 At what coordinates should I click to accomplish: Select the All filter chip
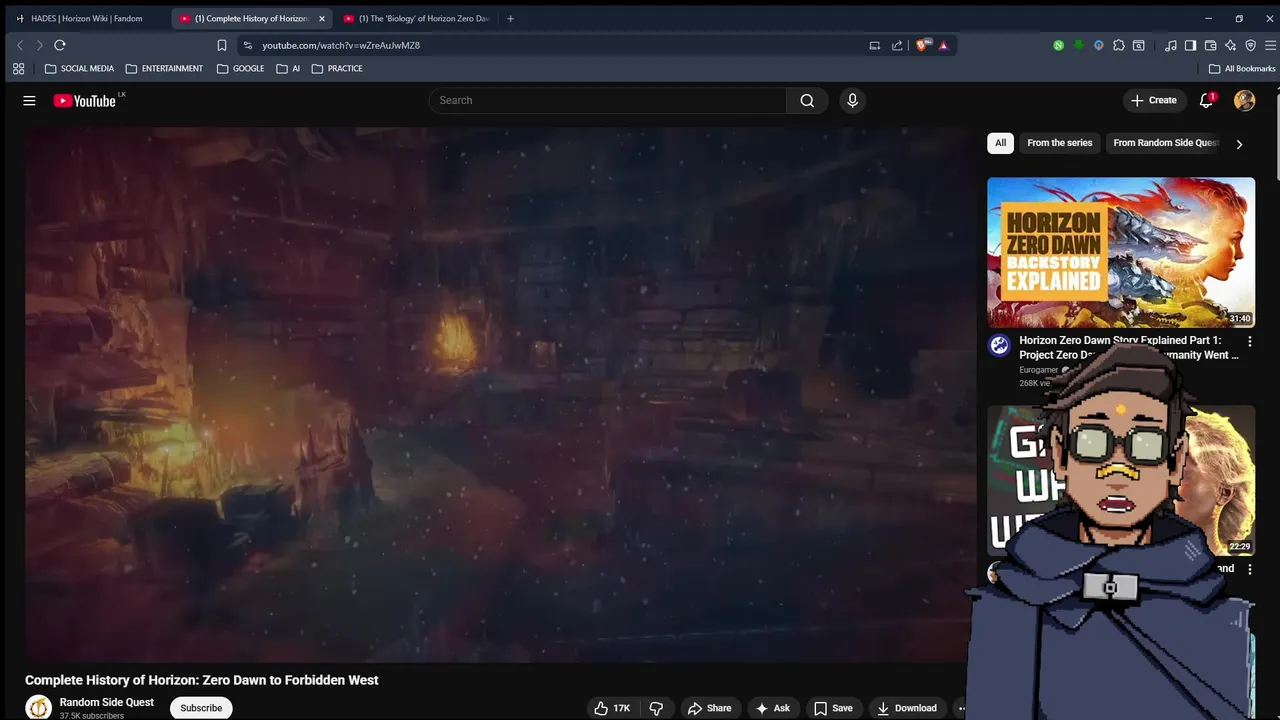1000,143
